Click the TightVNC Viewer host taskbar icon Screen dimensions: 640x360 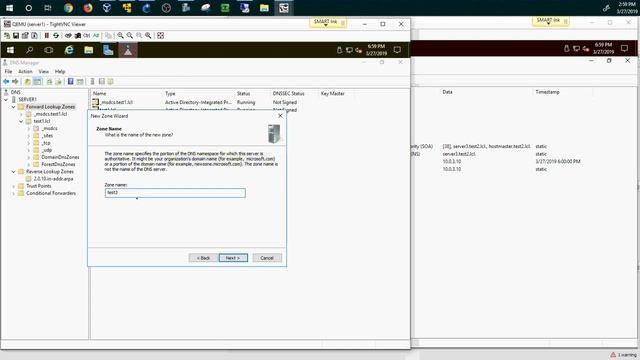(284, 8)
